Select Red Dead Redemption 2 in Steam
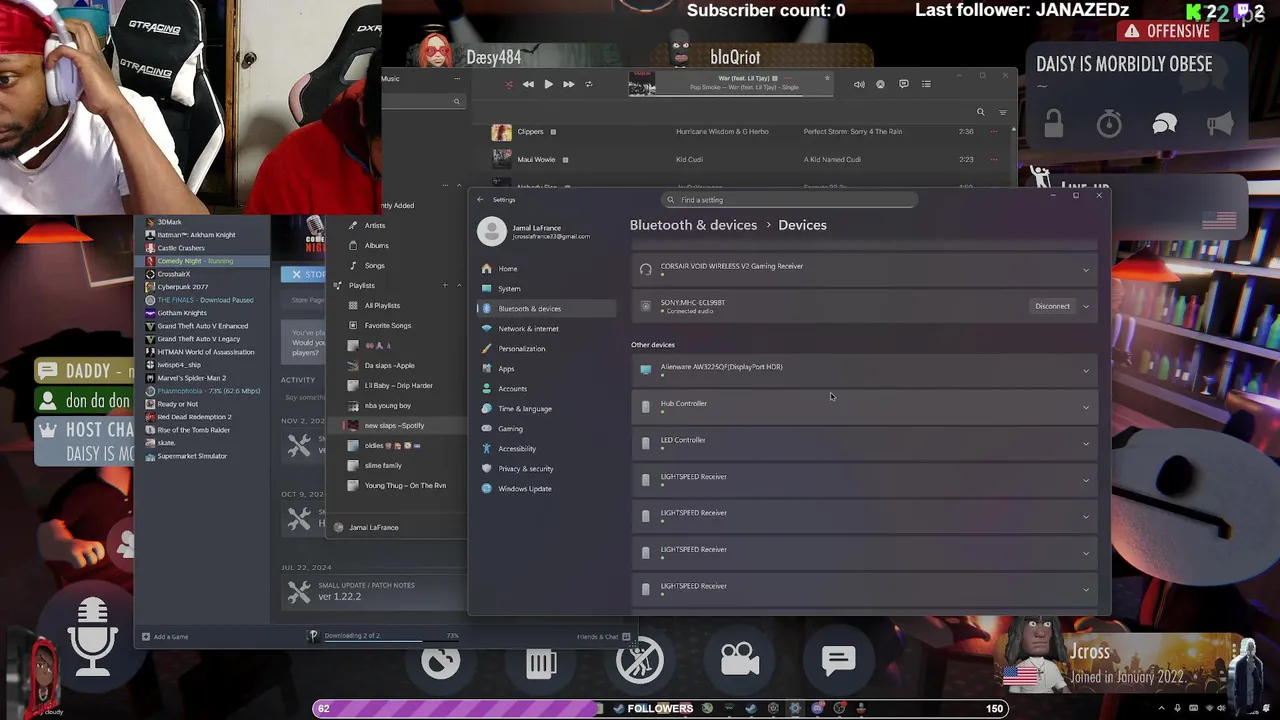1280x720 pixels. 194,416
